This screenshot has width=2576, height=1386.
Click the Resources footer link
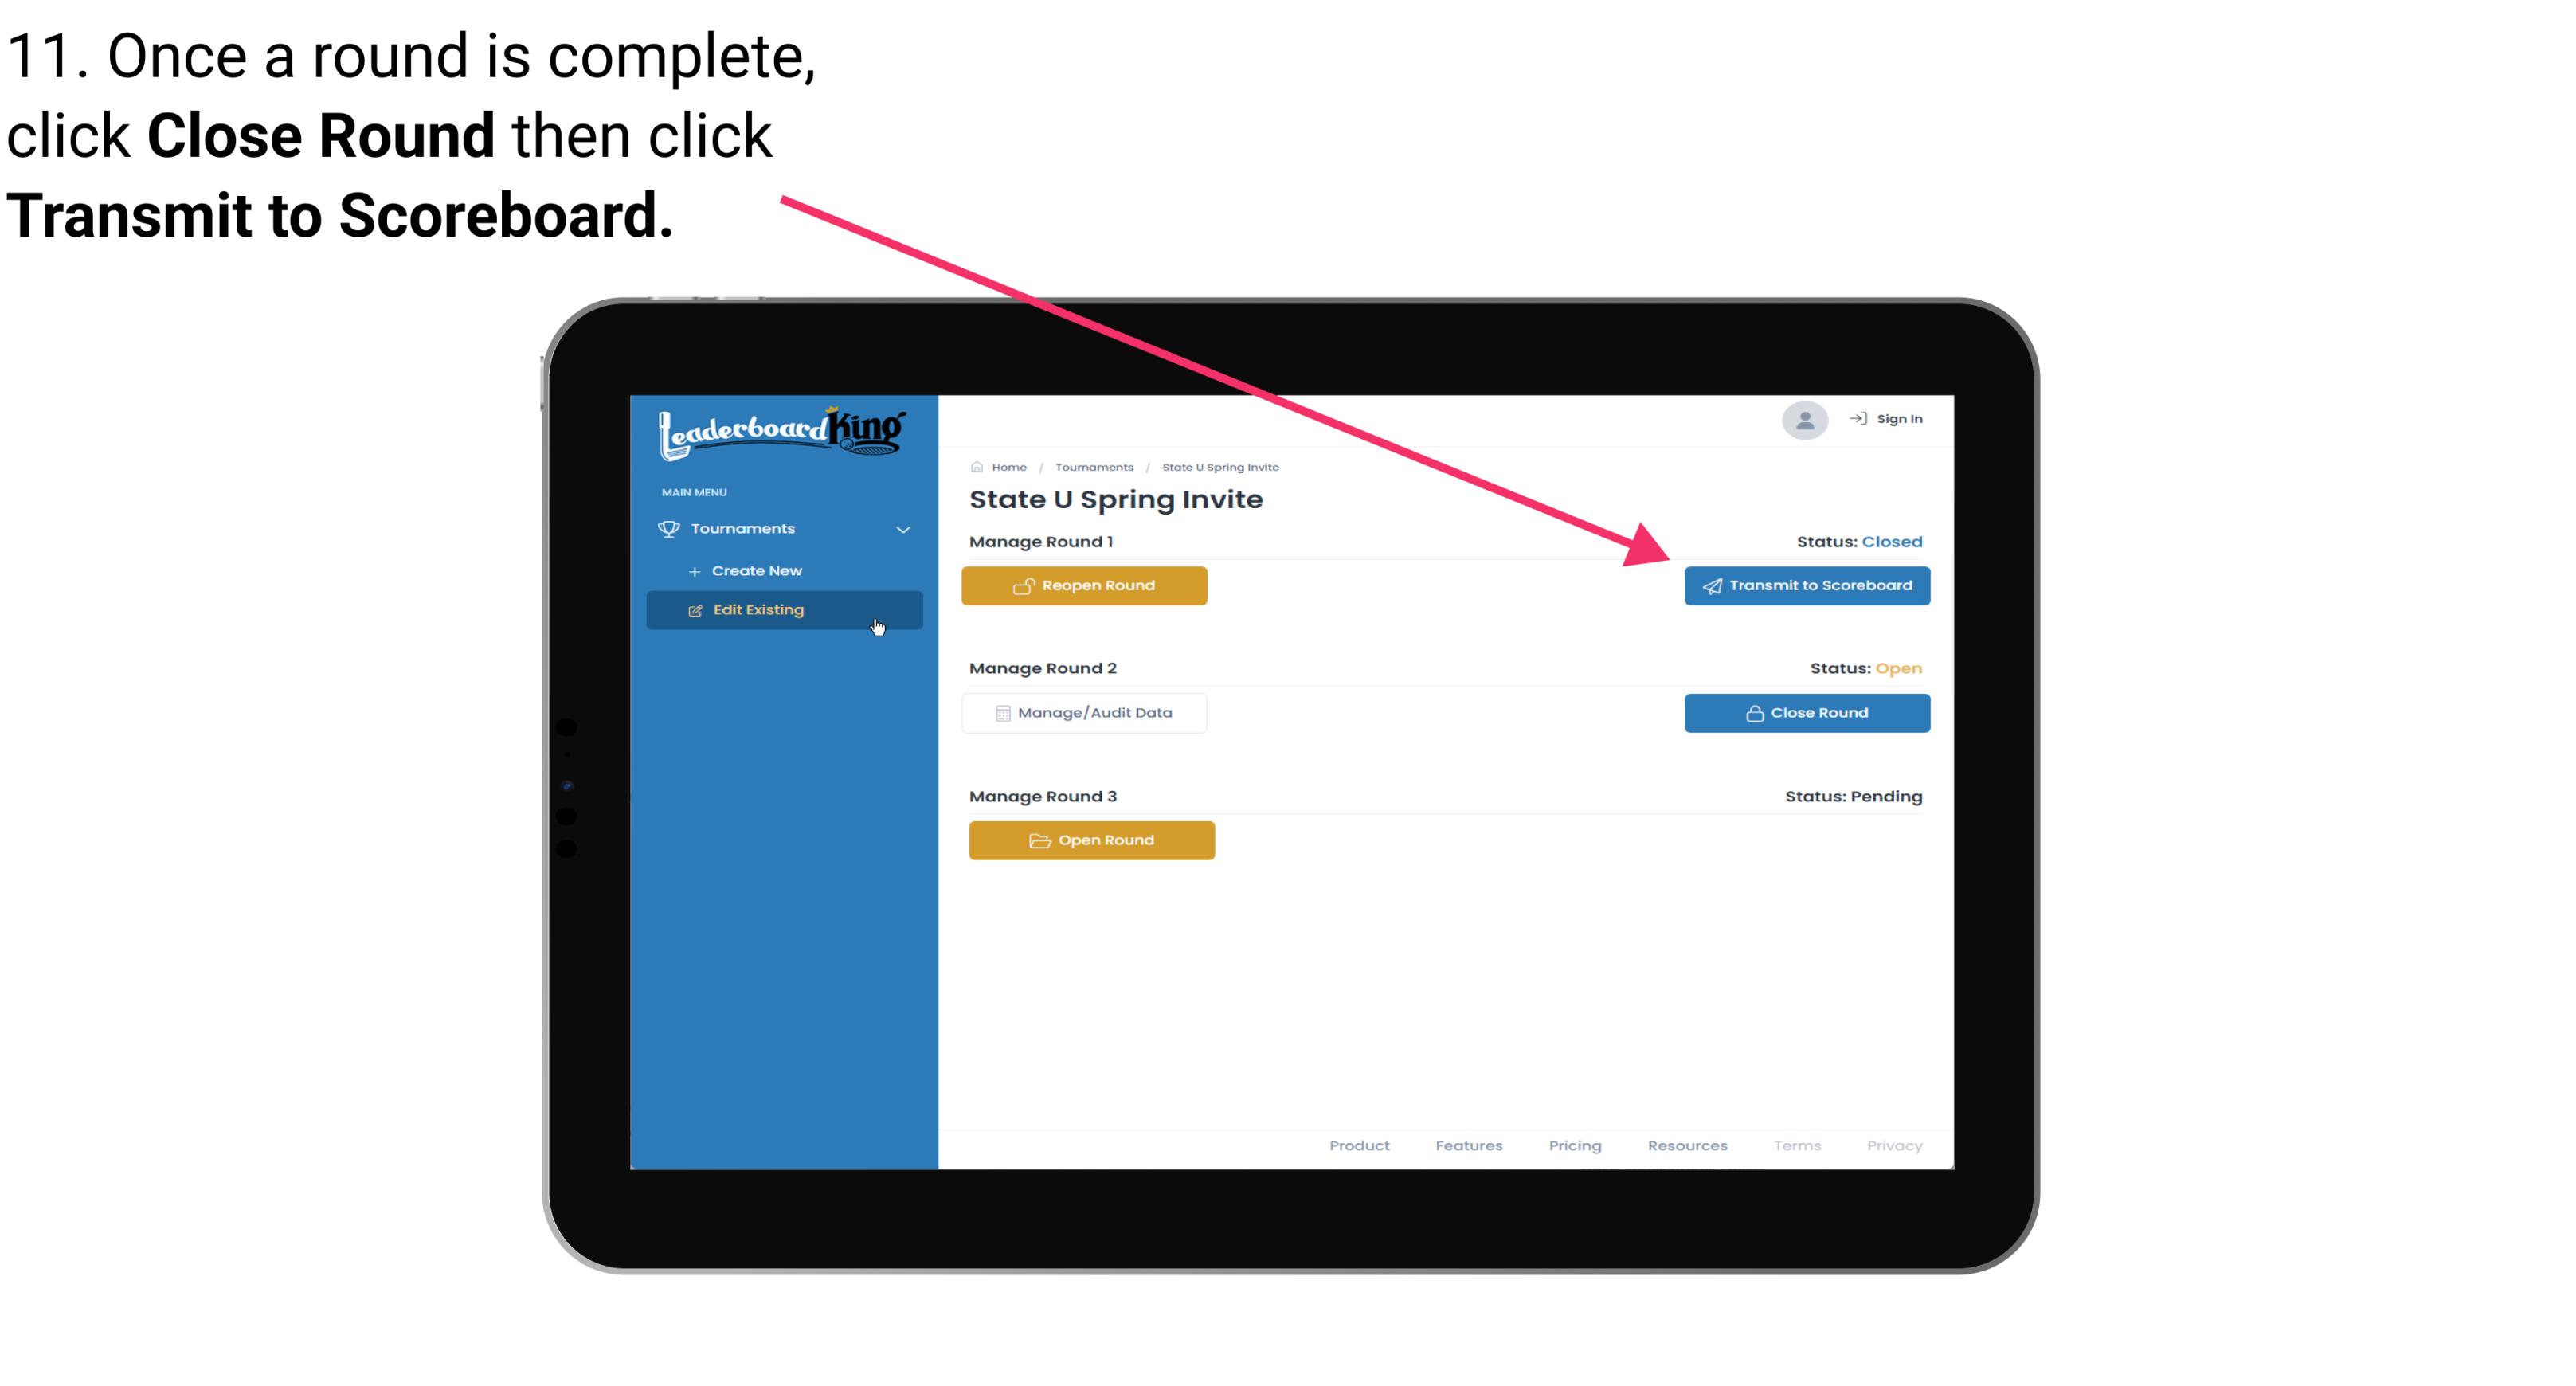click(x=1687, y=1145)
